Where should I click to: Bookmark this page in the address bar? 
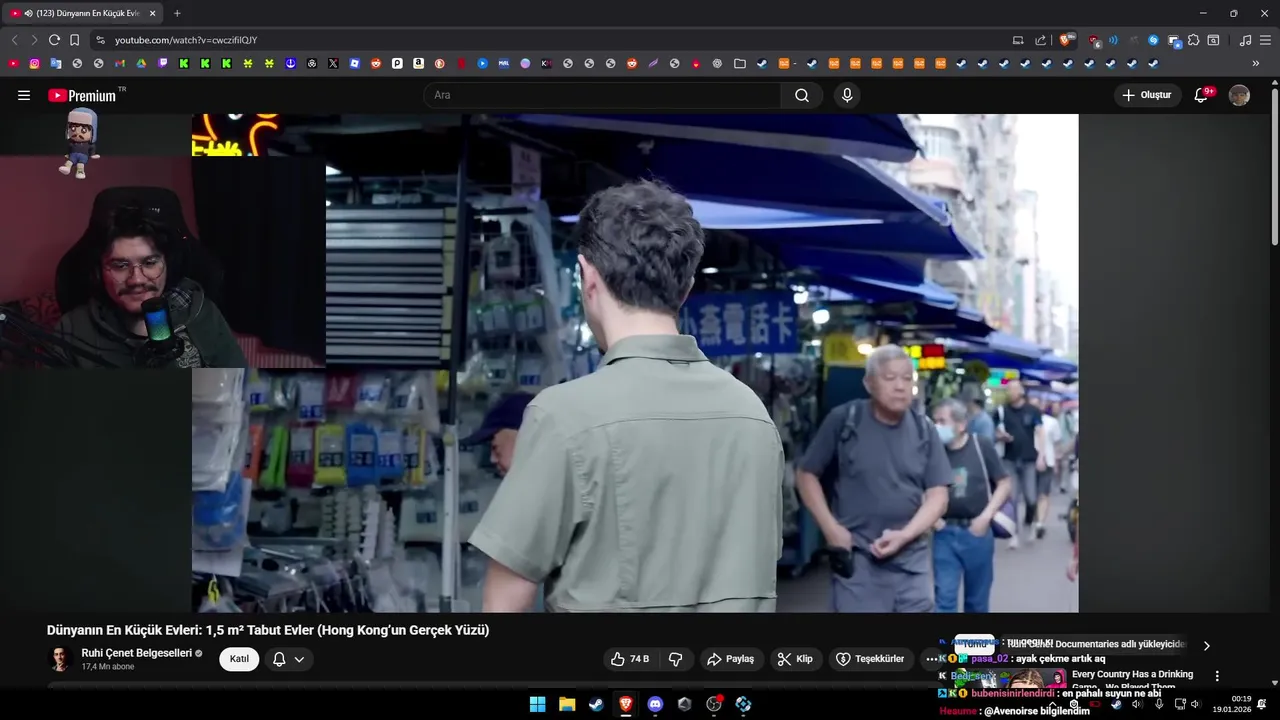point(75,40)
